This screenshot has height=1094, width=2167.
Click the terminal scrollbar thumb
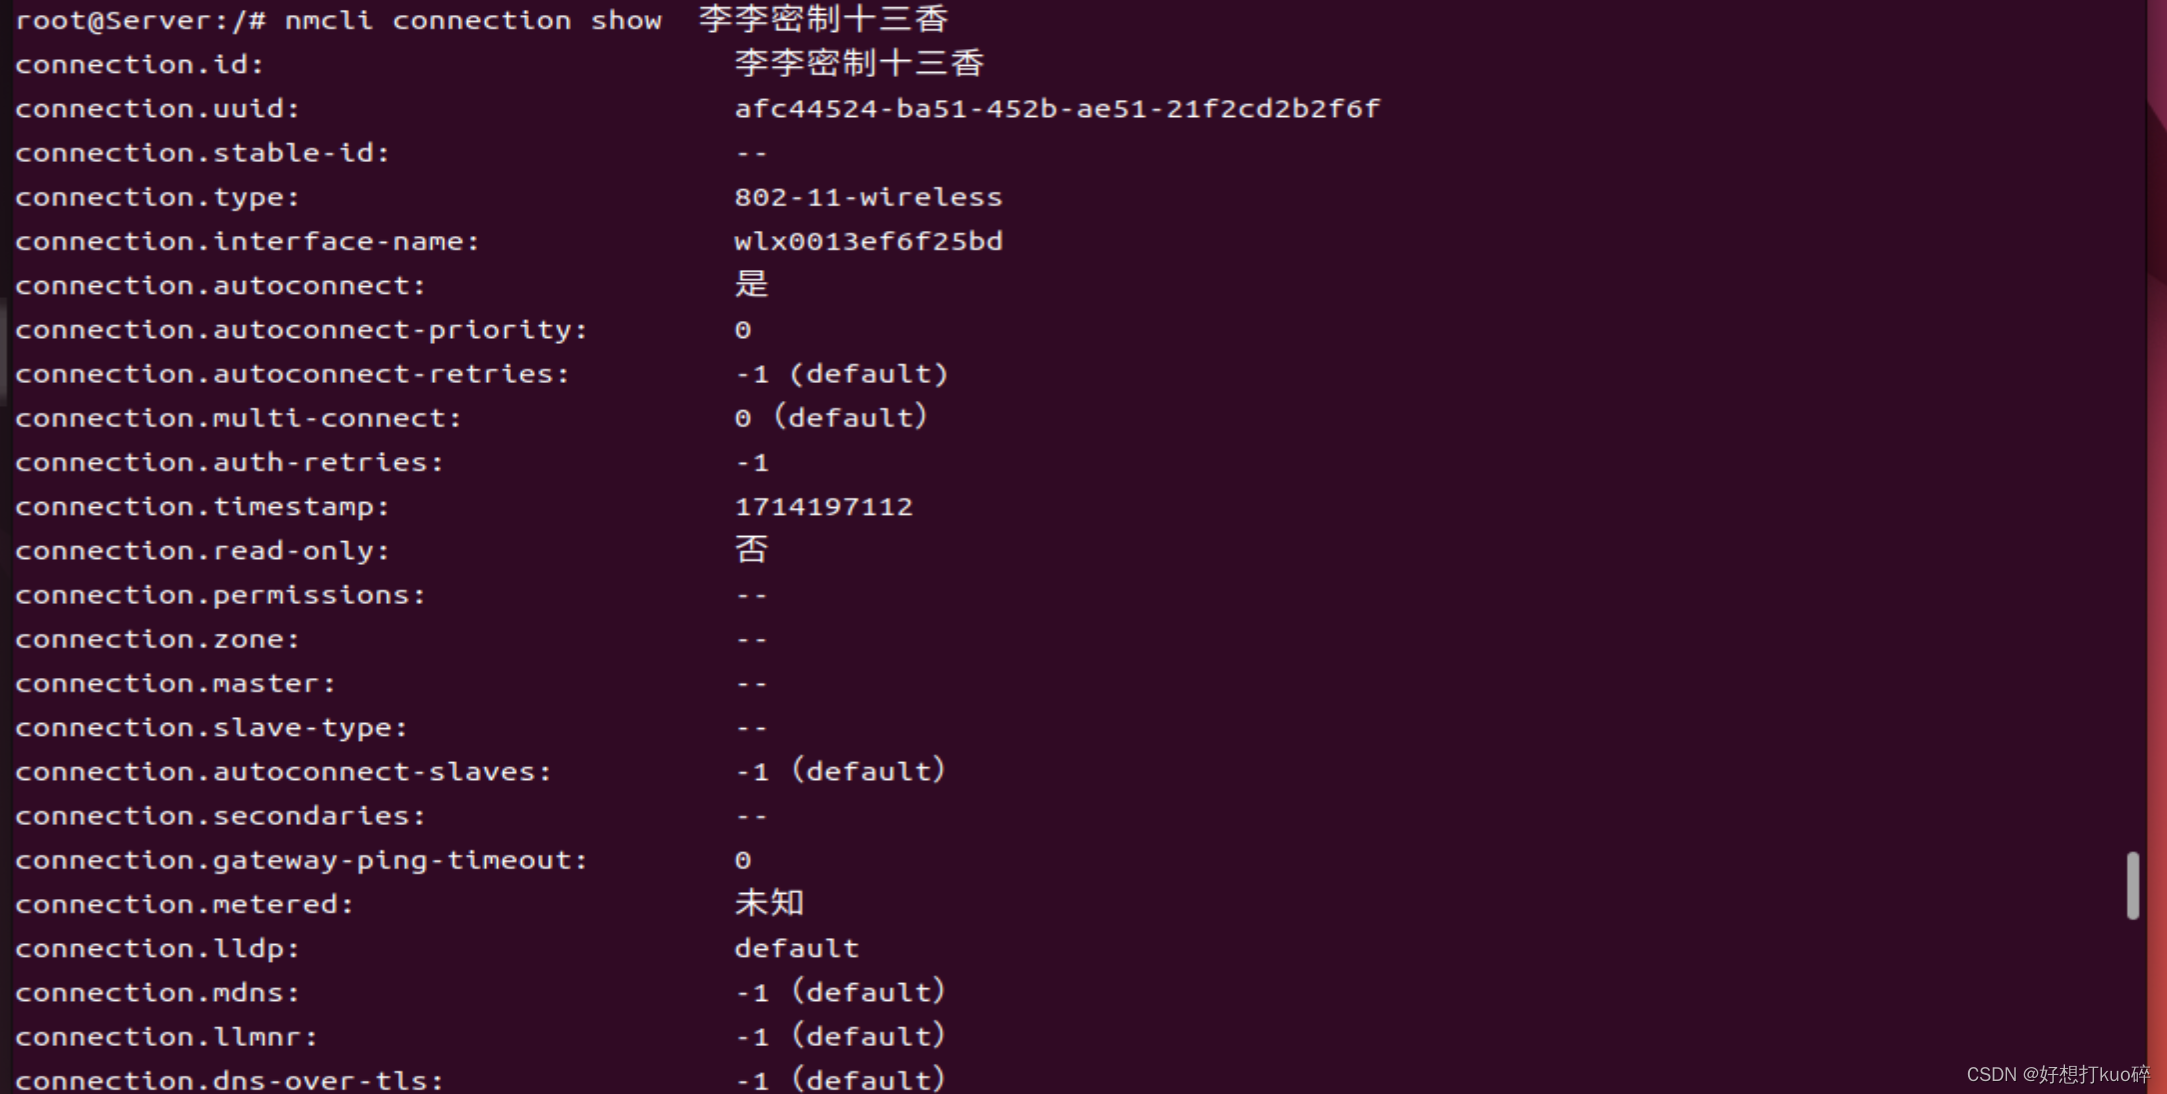click(x=2132, y=885)
